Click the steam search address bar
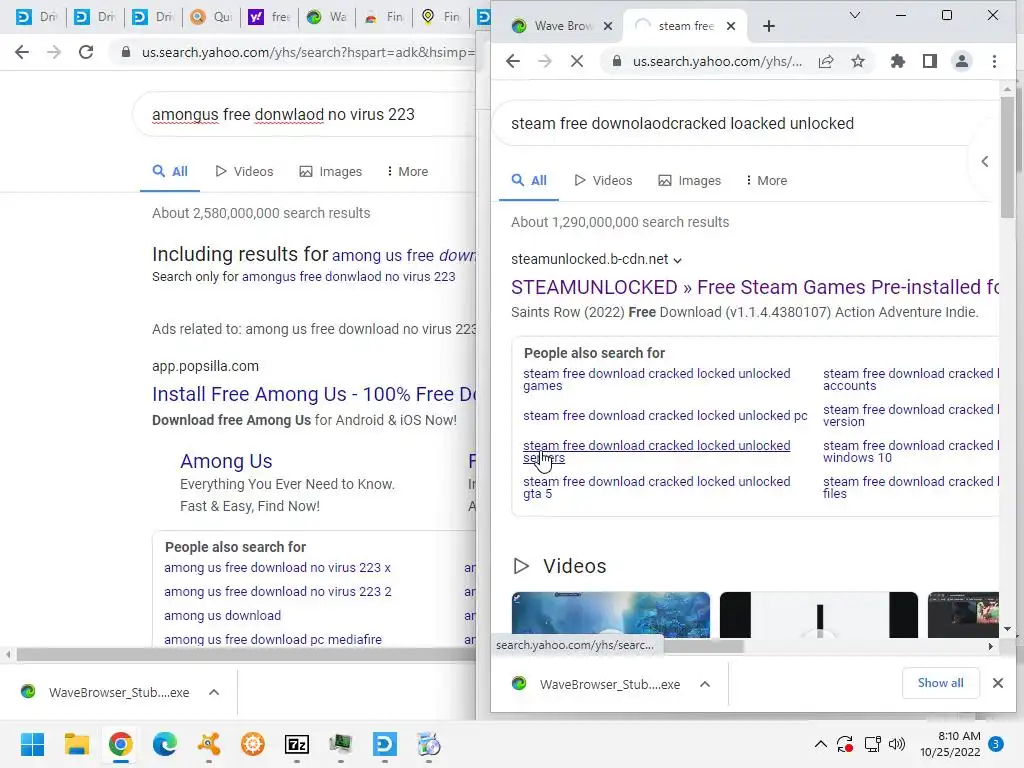1024x768 pixels. (717, 61)
